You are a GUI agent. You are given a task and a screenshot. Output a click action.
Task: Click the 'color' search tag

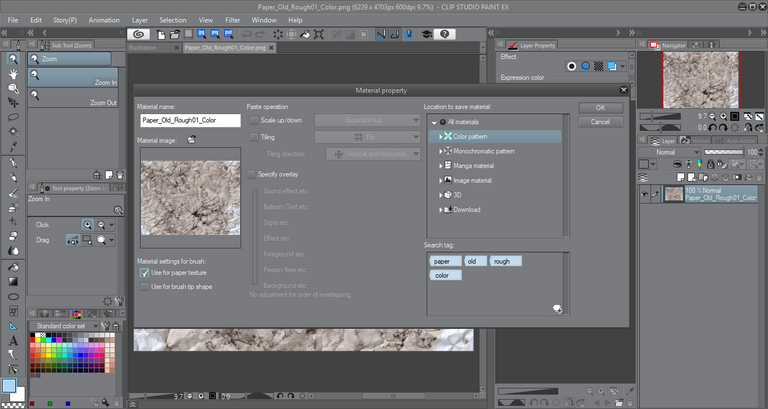pos(445,275)
